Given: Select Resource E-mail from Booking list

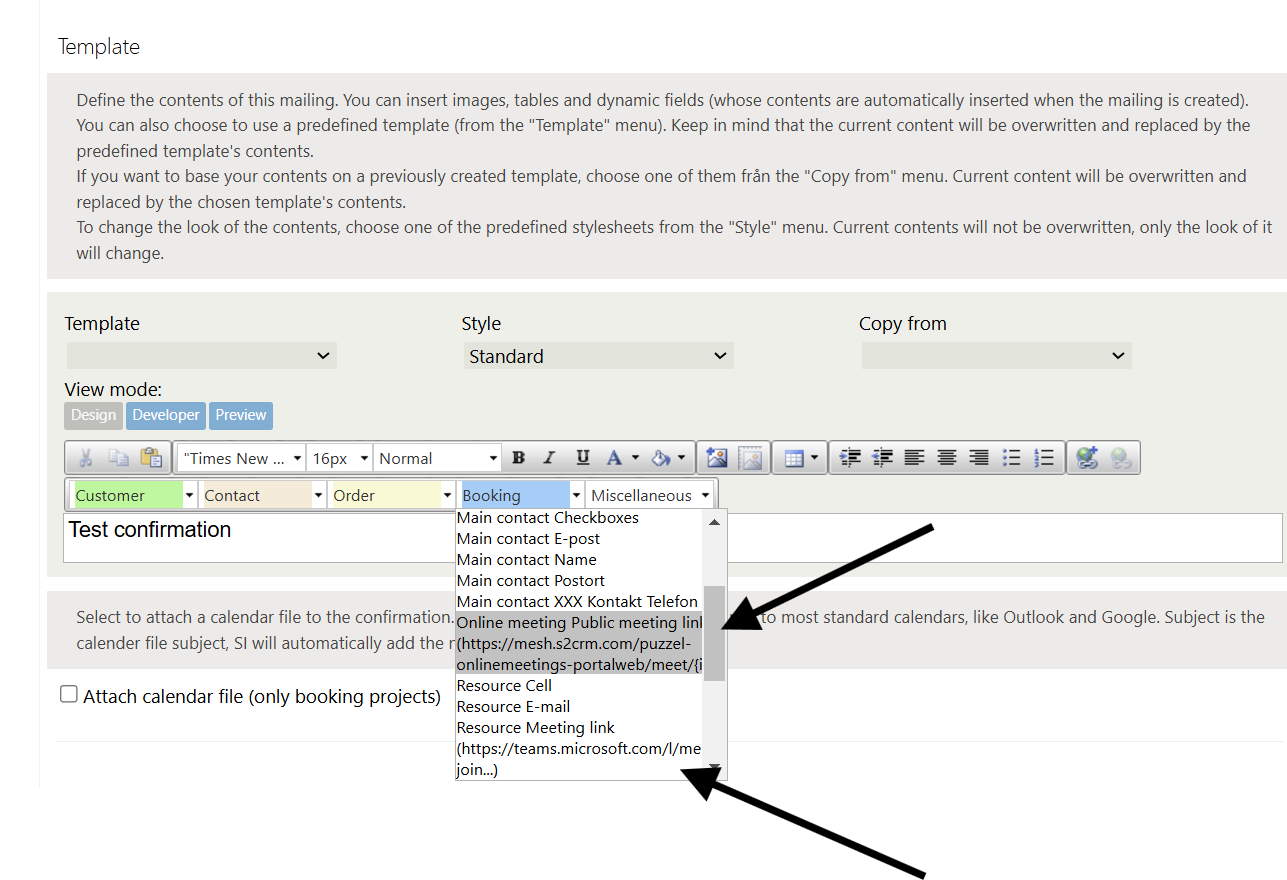Looking at the screenshot, I should (513, 706).
